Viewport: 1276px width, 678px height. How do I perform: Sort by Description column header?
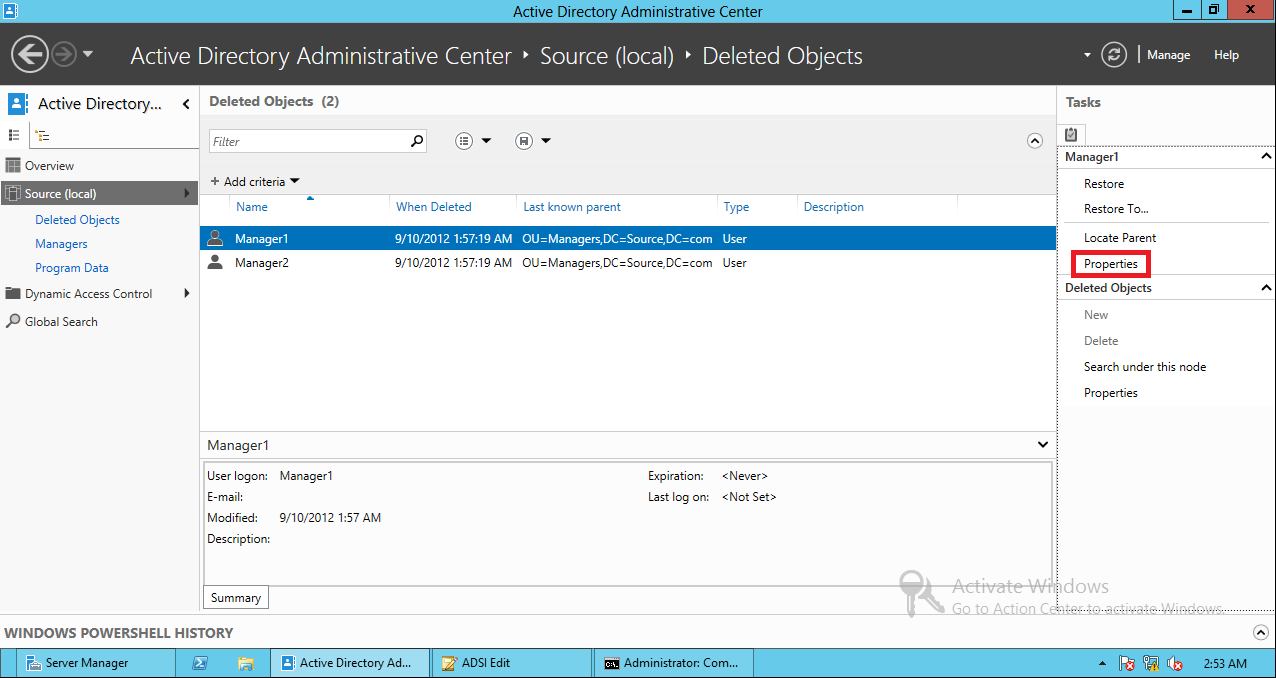coord(833,207)
